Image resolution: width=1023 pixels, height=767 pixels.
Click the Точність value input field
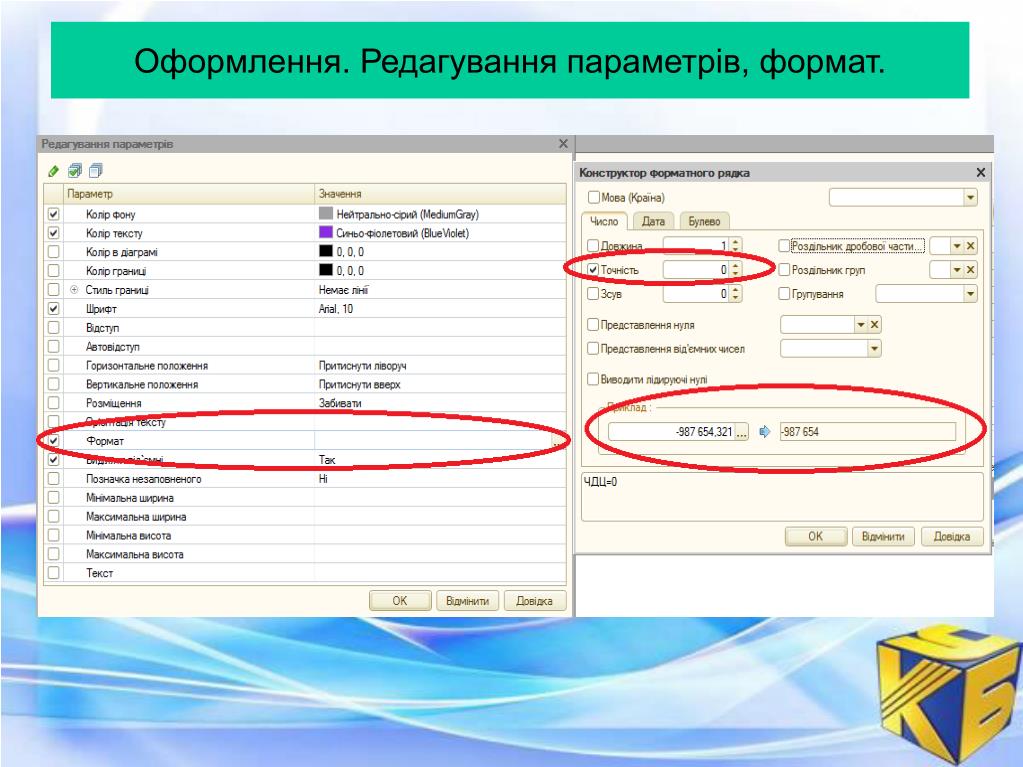[696, 270]
